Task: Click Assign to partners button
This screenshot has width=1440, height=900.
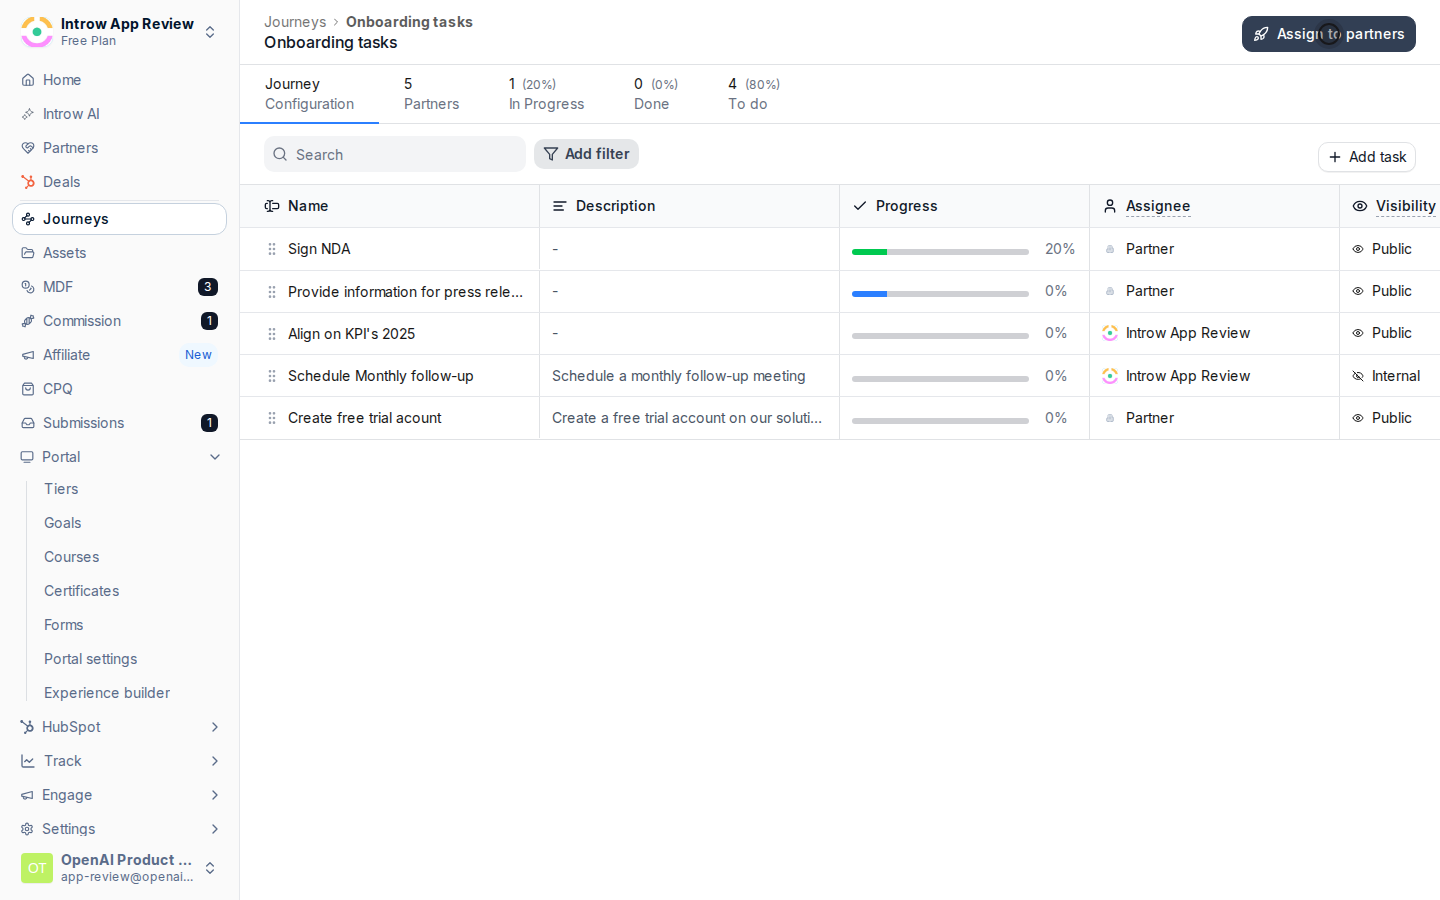Action: [x=1329, y=34]
